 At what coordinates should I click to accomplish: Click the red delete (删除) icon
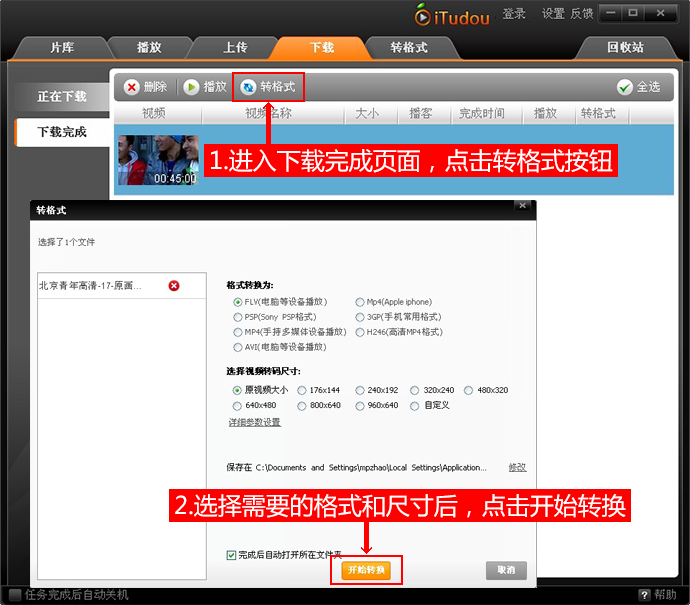pyautogui.click(x=132, y=87)
